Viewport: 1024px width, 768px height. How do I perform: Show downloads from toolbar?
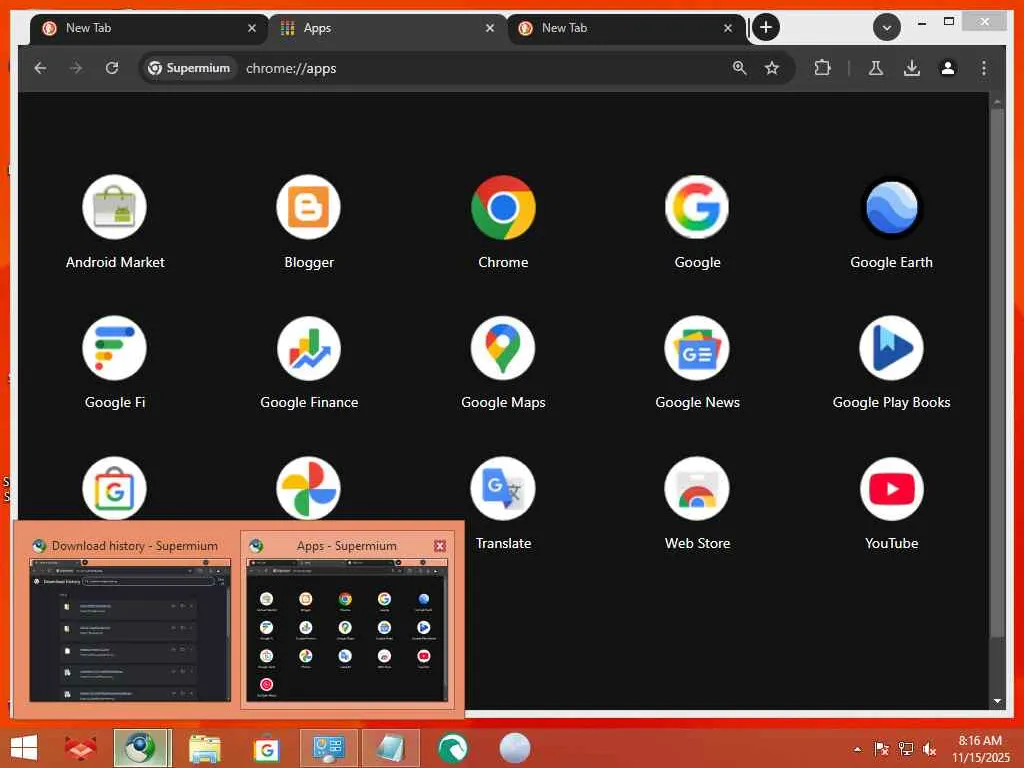(912, 68)
